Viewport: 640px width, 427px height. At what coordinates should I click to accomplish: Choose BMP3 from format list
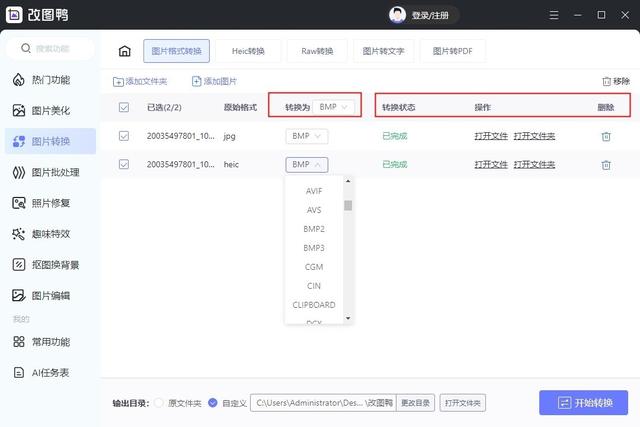(314, 248)
